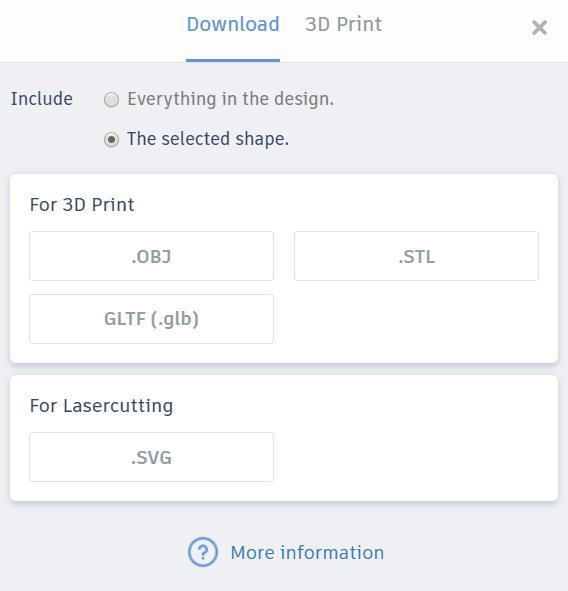Close the download dialog with the X icon

tap(539, 28)
